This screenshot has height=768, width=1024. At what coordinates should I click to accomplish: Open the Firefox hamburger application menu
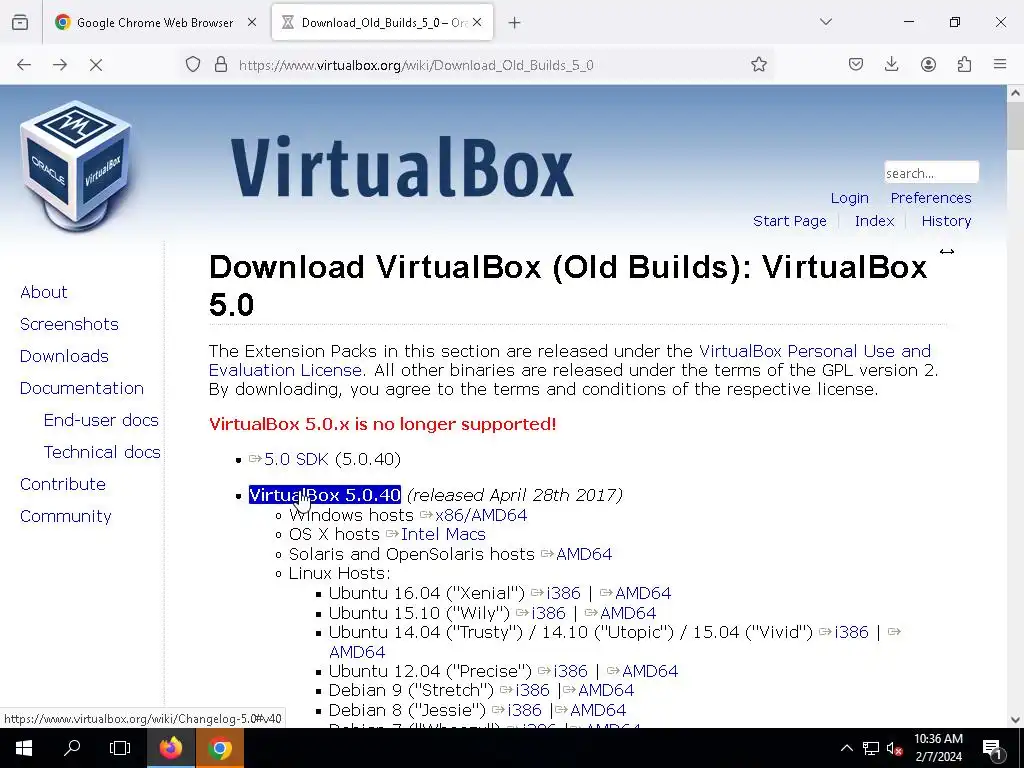[x=1000, y=64]
